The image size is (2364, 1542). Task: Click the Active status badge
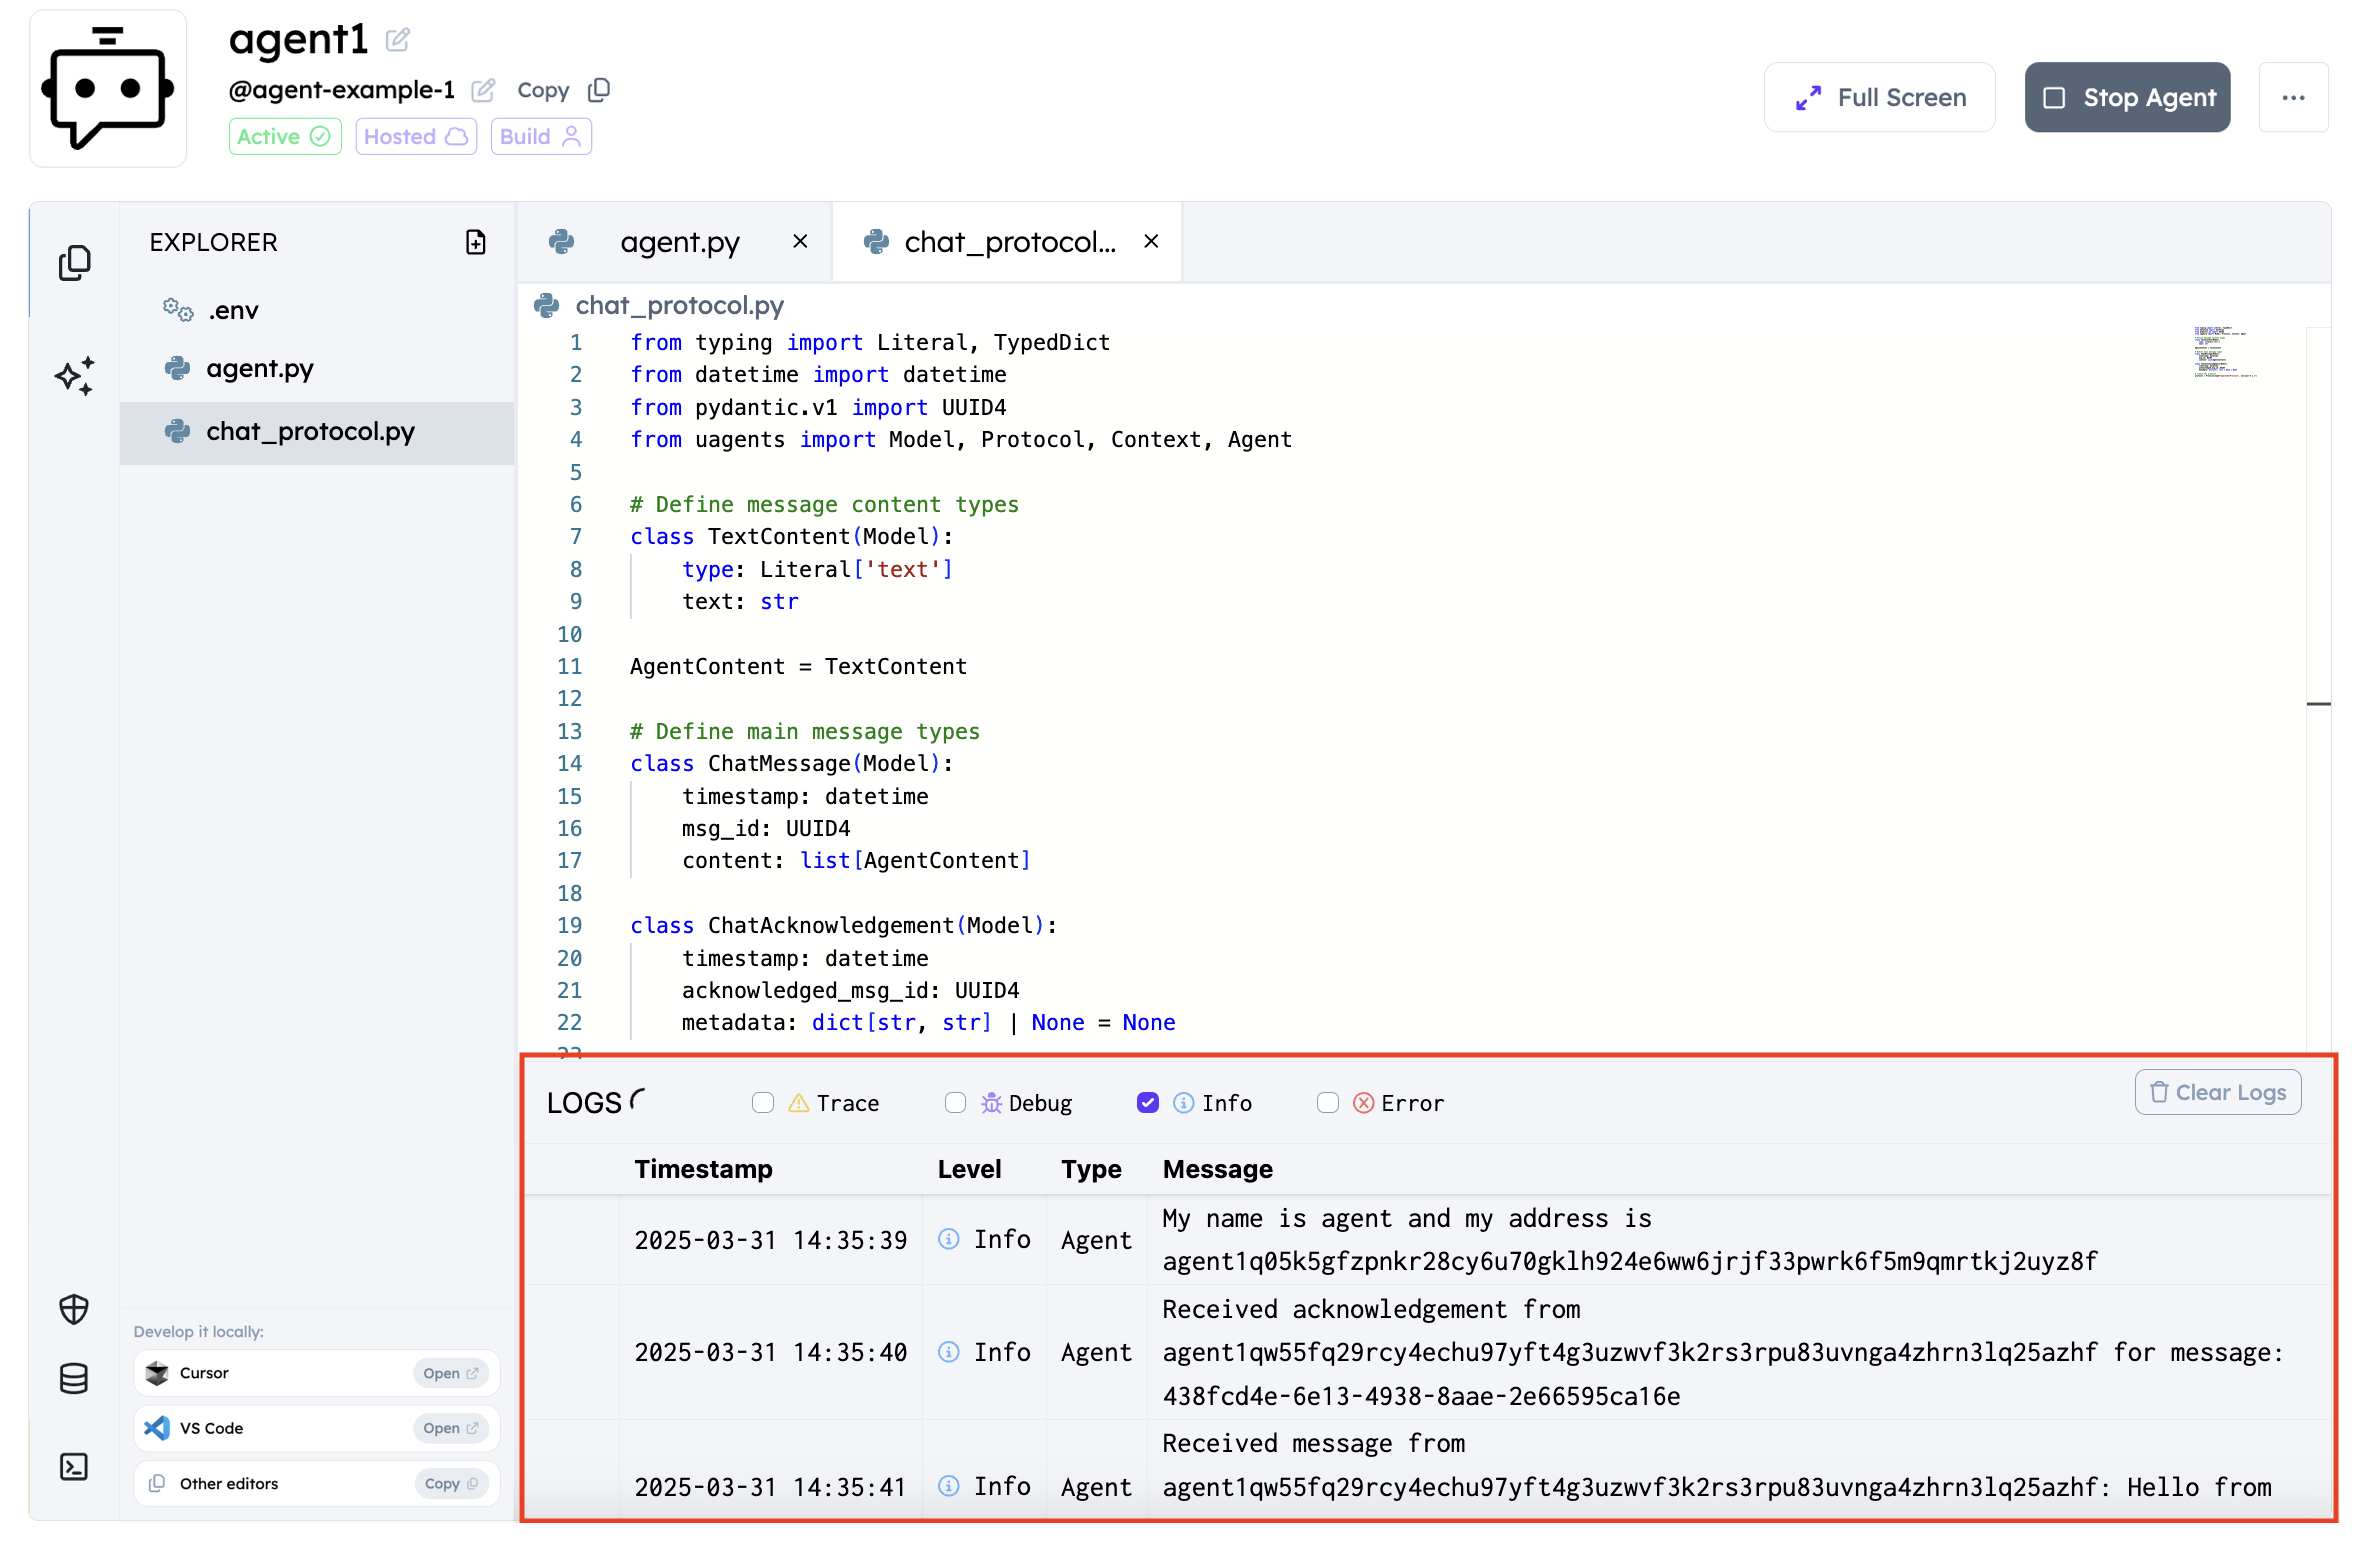[285, 136]
